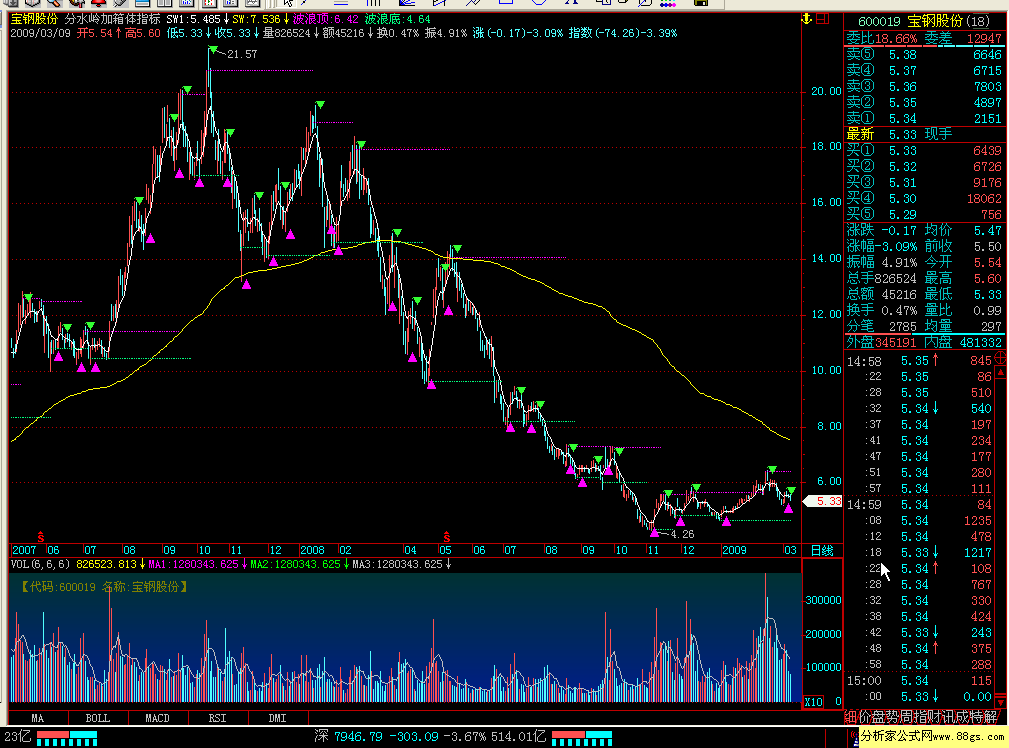Click the 卖① 5.34 ask row

coord(924,118)
